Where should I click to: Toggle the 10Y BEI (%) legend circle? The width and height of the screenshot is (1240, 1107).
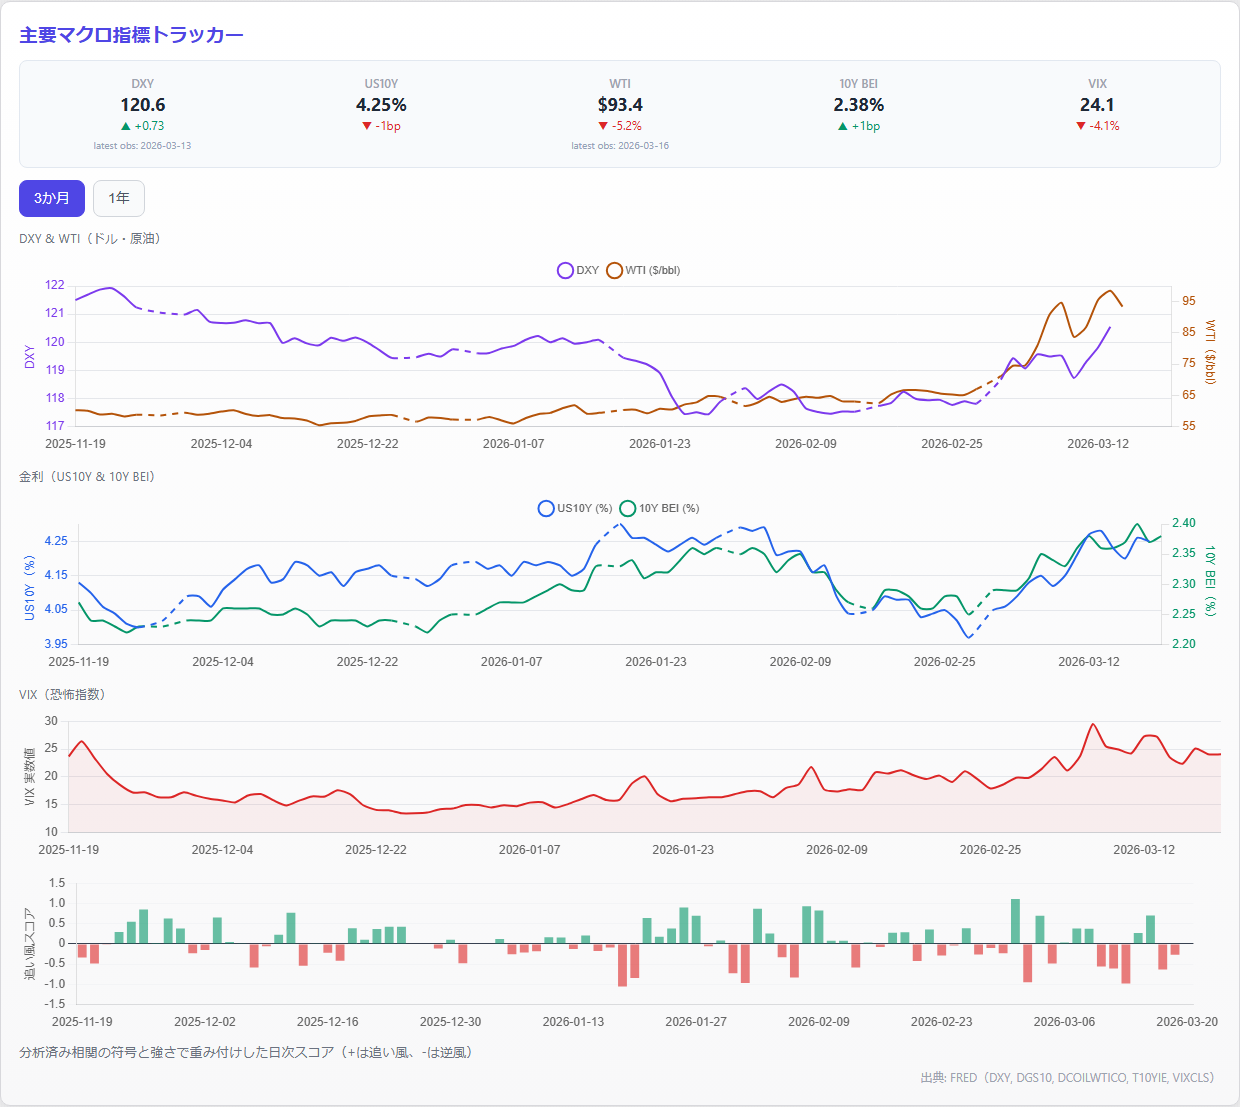click(x=628, y=508)
